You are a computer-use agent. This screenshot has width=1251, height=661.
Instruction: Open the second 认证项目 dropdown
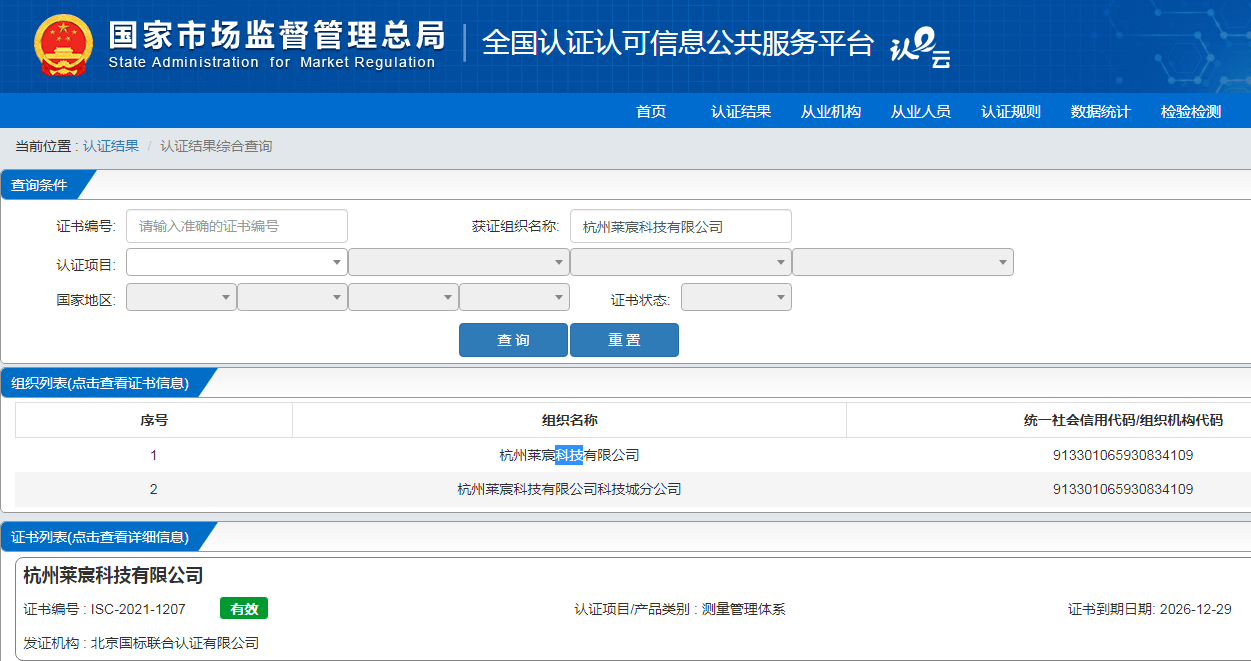coord(459,262)
